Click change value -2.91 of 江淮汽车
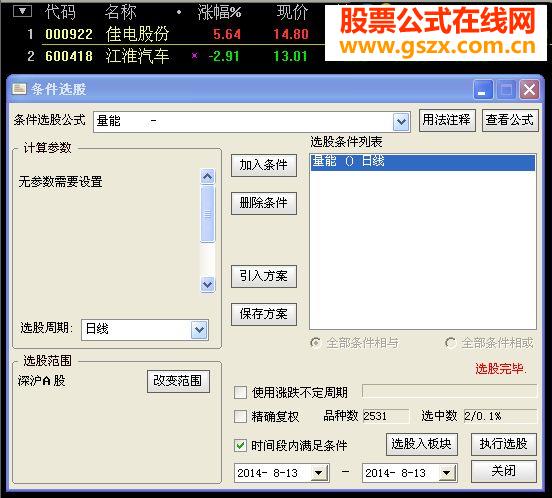 [x=224, y=56]
